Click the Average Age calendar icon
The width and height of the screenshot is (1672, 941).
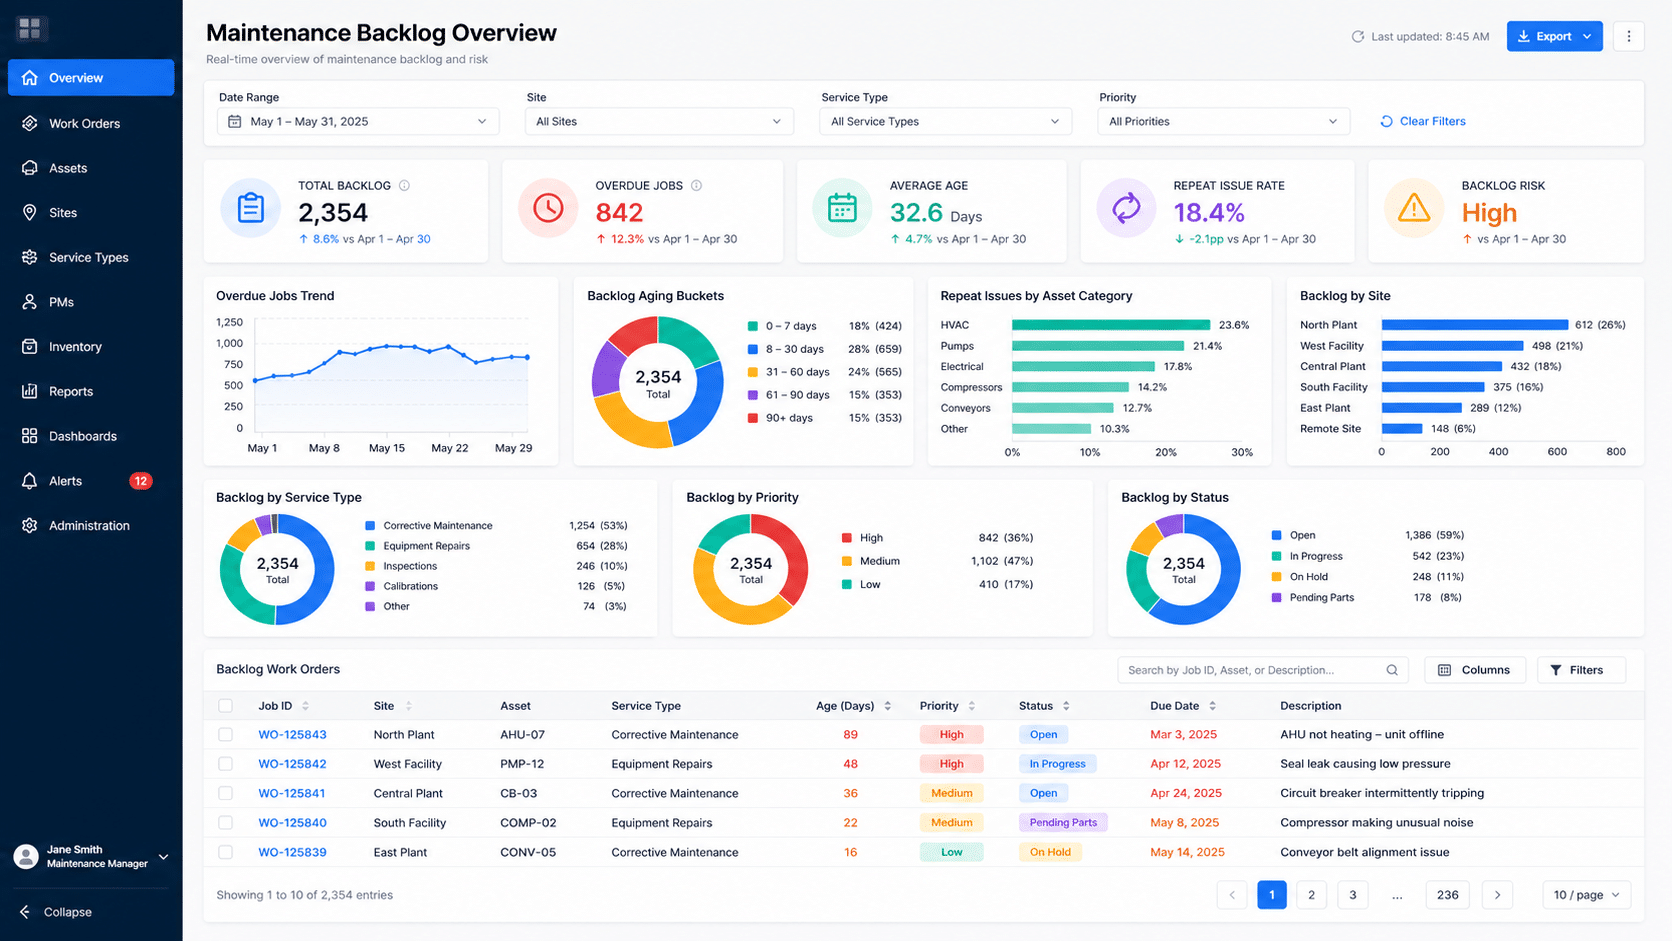842,208
